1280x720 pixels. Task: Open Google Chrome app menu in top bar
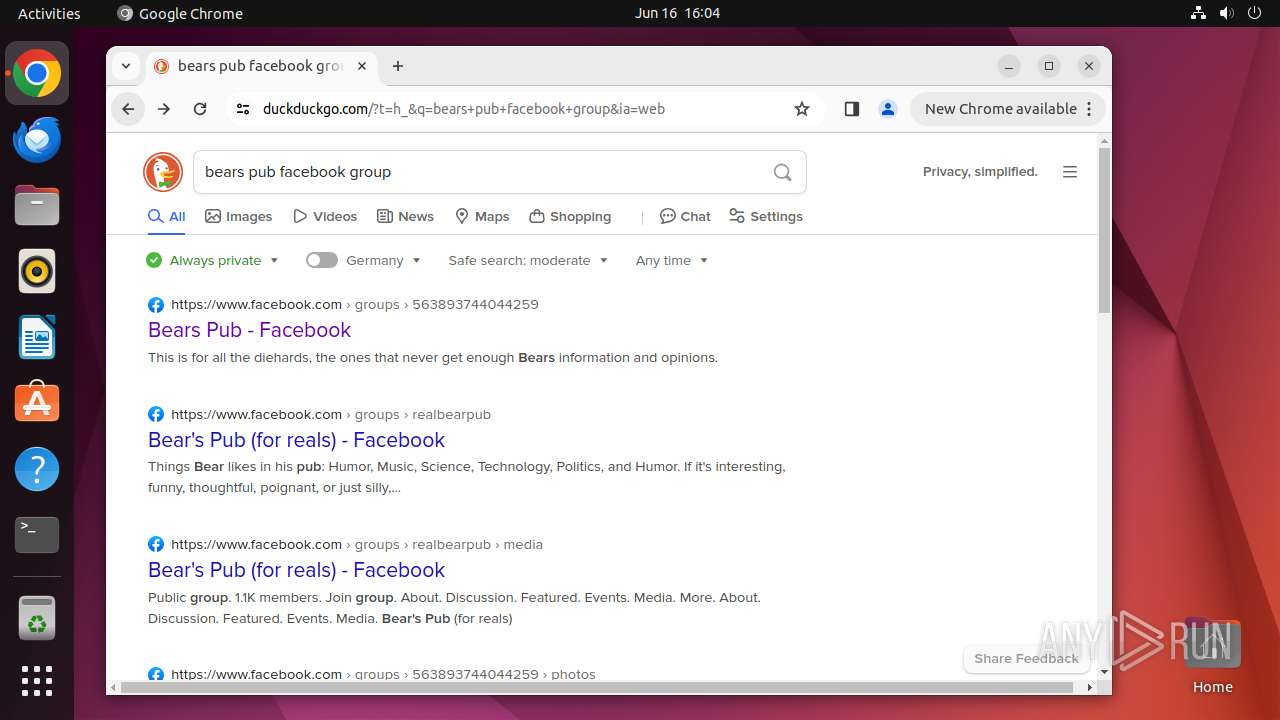coord(180,13)
